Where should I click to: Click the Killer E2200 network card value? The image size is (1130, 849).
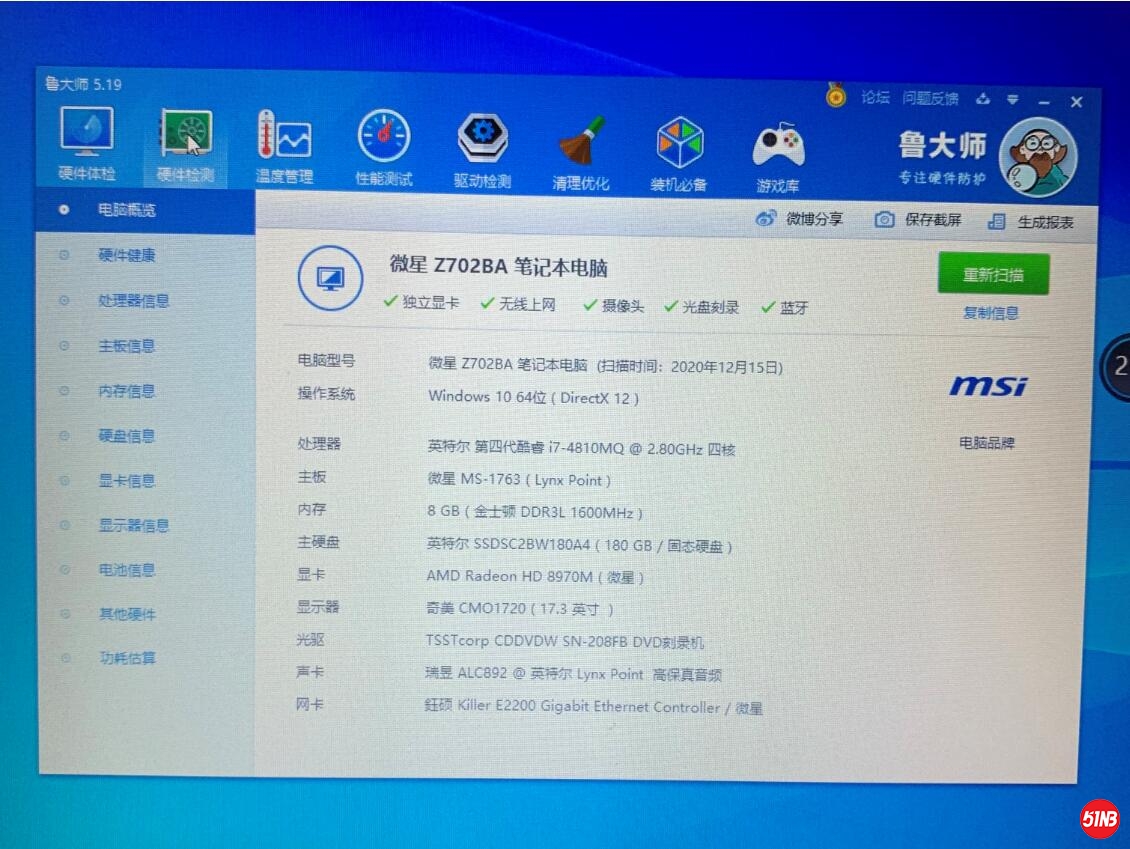tap(593, 707)
